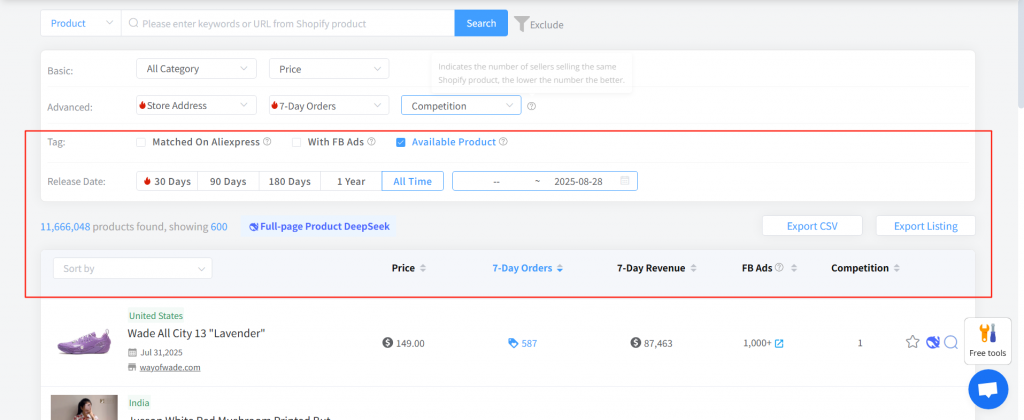
Task: Expand the All Category dropdown
Action: point(196,69)
